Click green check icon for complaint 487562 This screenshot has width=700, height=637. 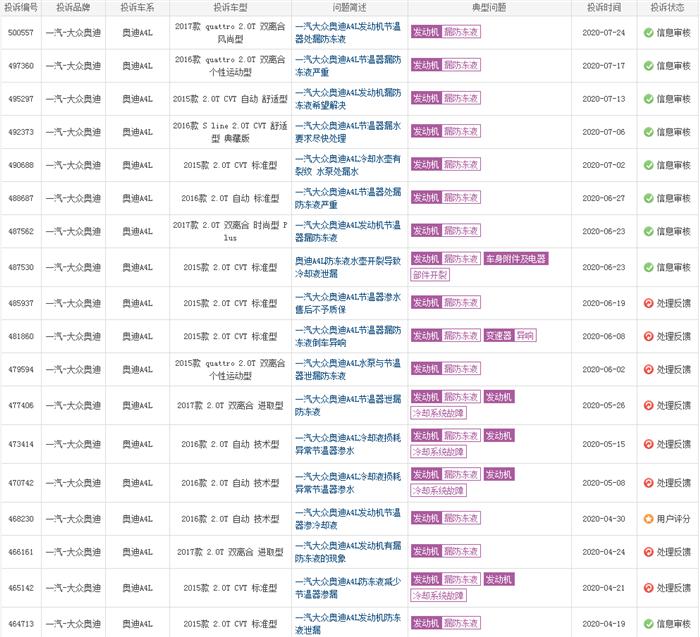[x=648, y=231]
